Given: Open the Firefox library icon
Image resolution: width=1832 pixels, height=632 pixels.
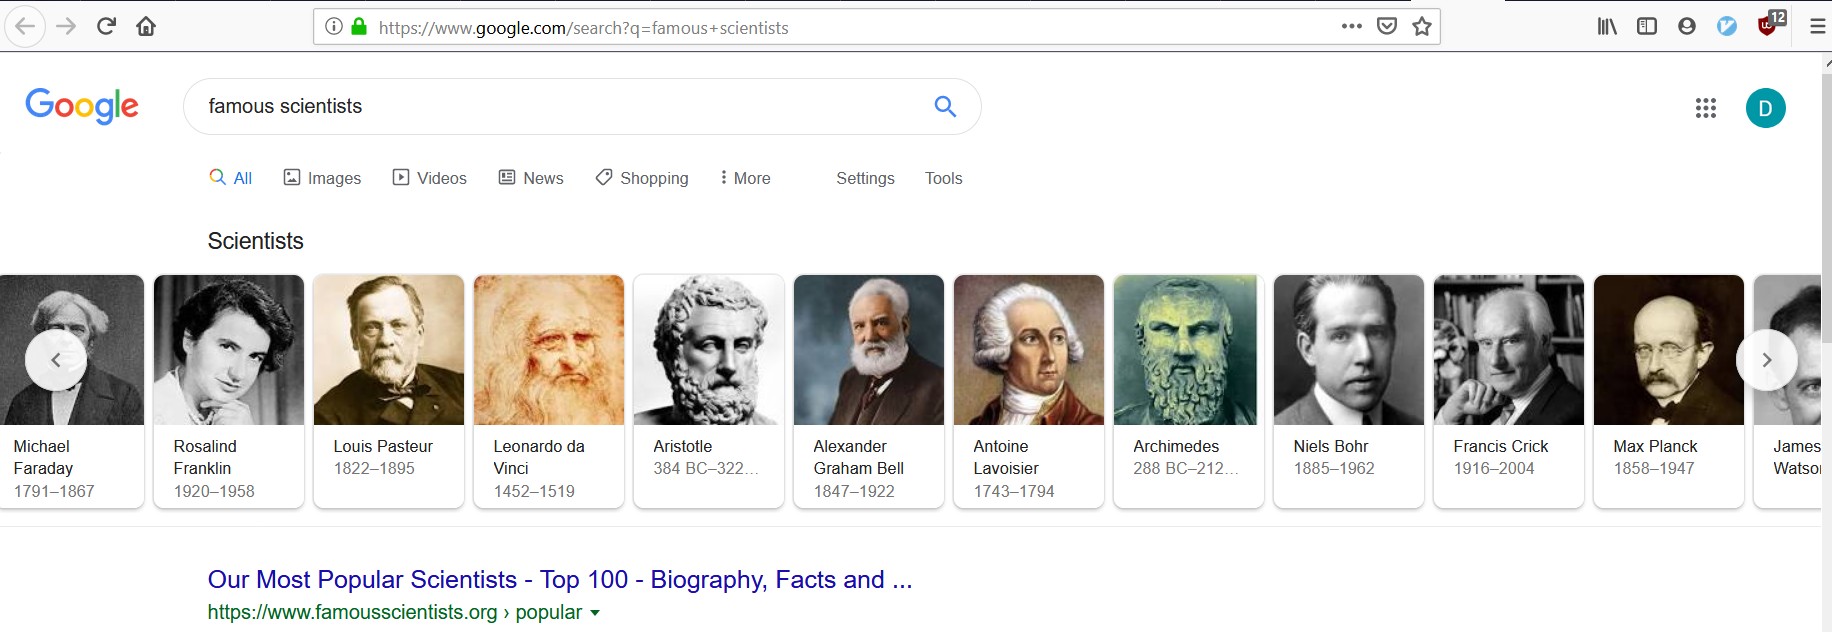Looking at the screenshot, I should pos(1606,27).
